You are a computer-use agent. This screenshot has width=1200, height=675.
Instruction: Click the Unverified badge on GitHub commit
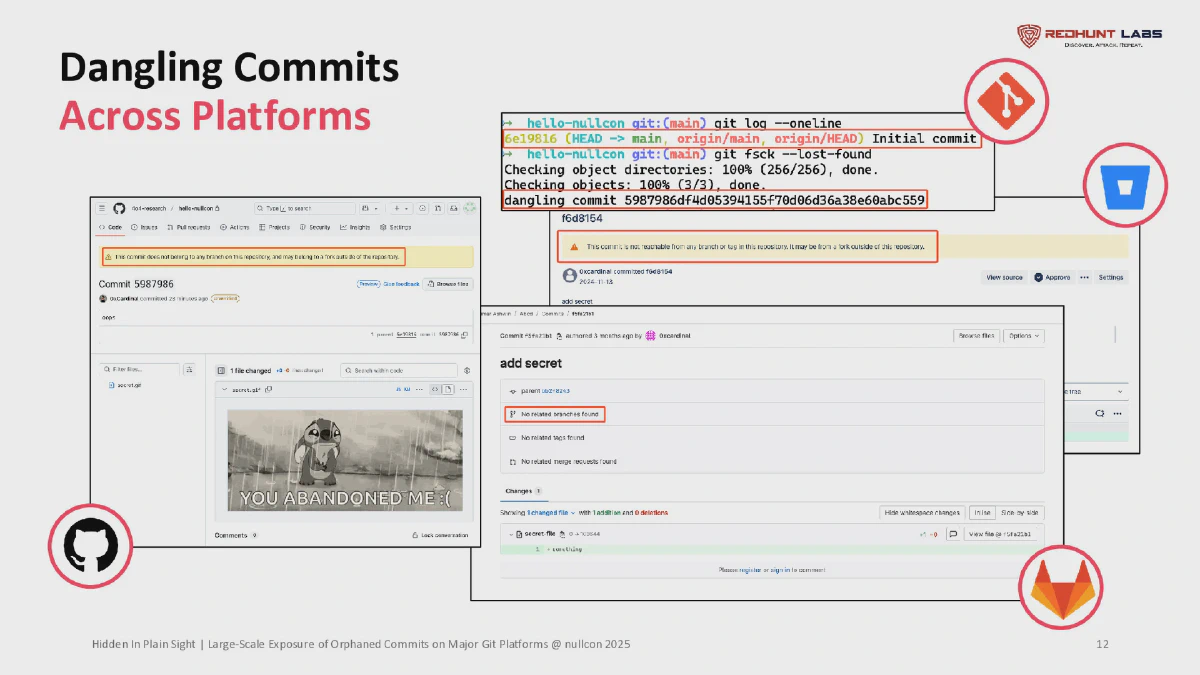point(225,298)
